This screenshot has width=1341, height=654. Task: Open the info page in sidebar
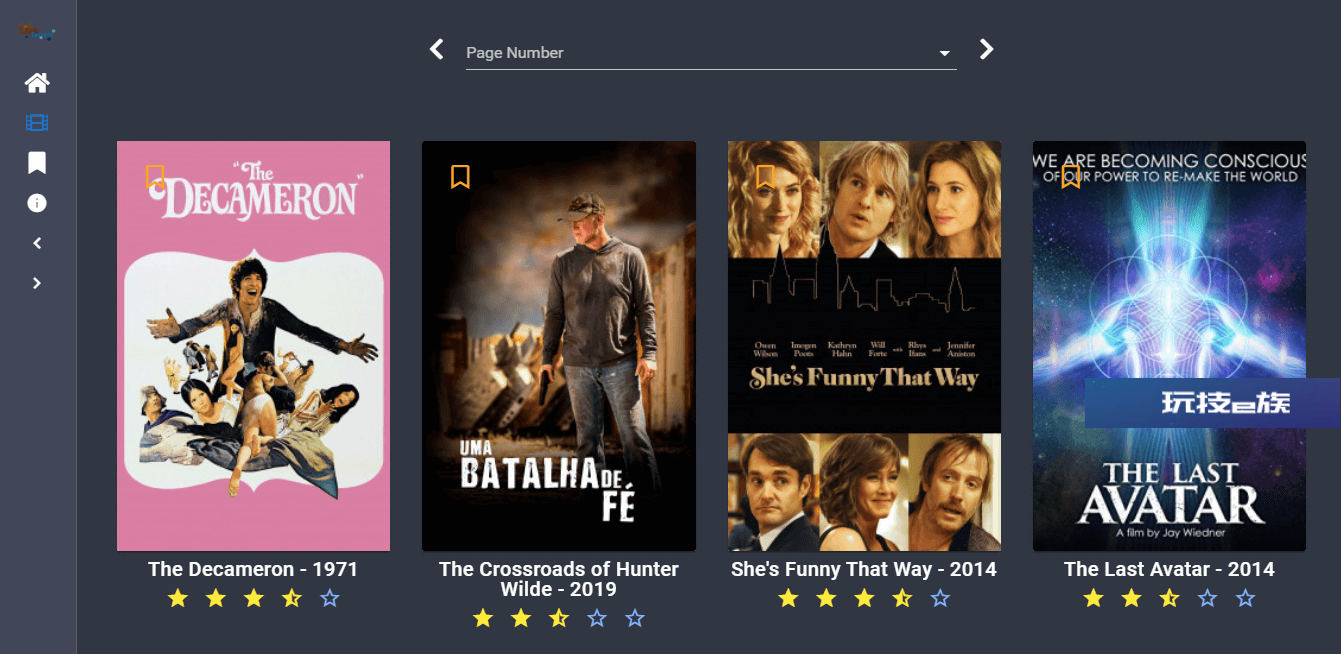[37, 203]
